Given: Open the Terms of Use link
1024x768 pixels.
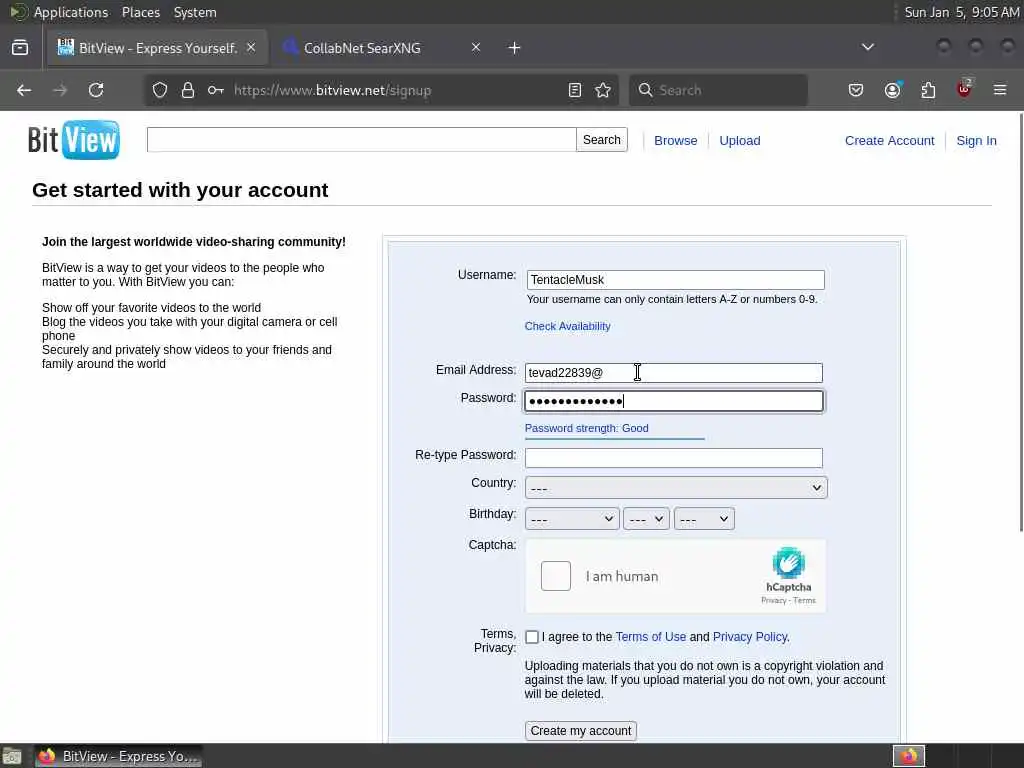Looking at the screenshot, I should 650,637.
